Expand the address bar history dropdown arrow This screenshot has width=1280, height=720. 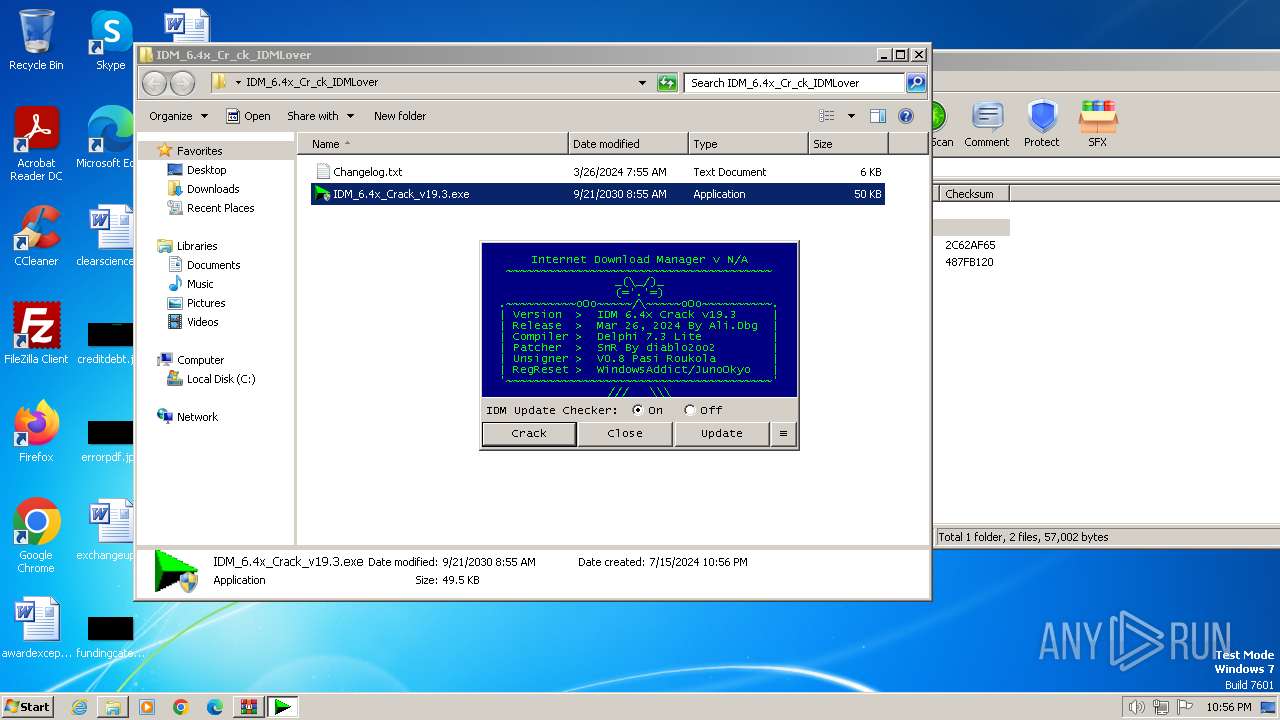point(642,83)
